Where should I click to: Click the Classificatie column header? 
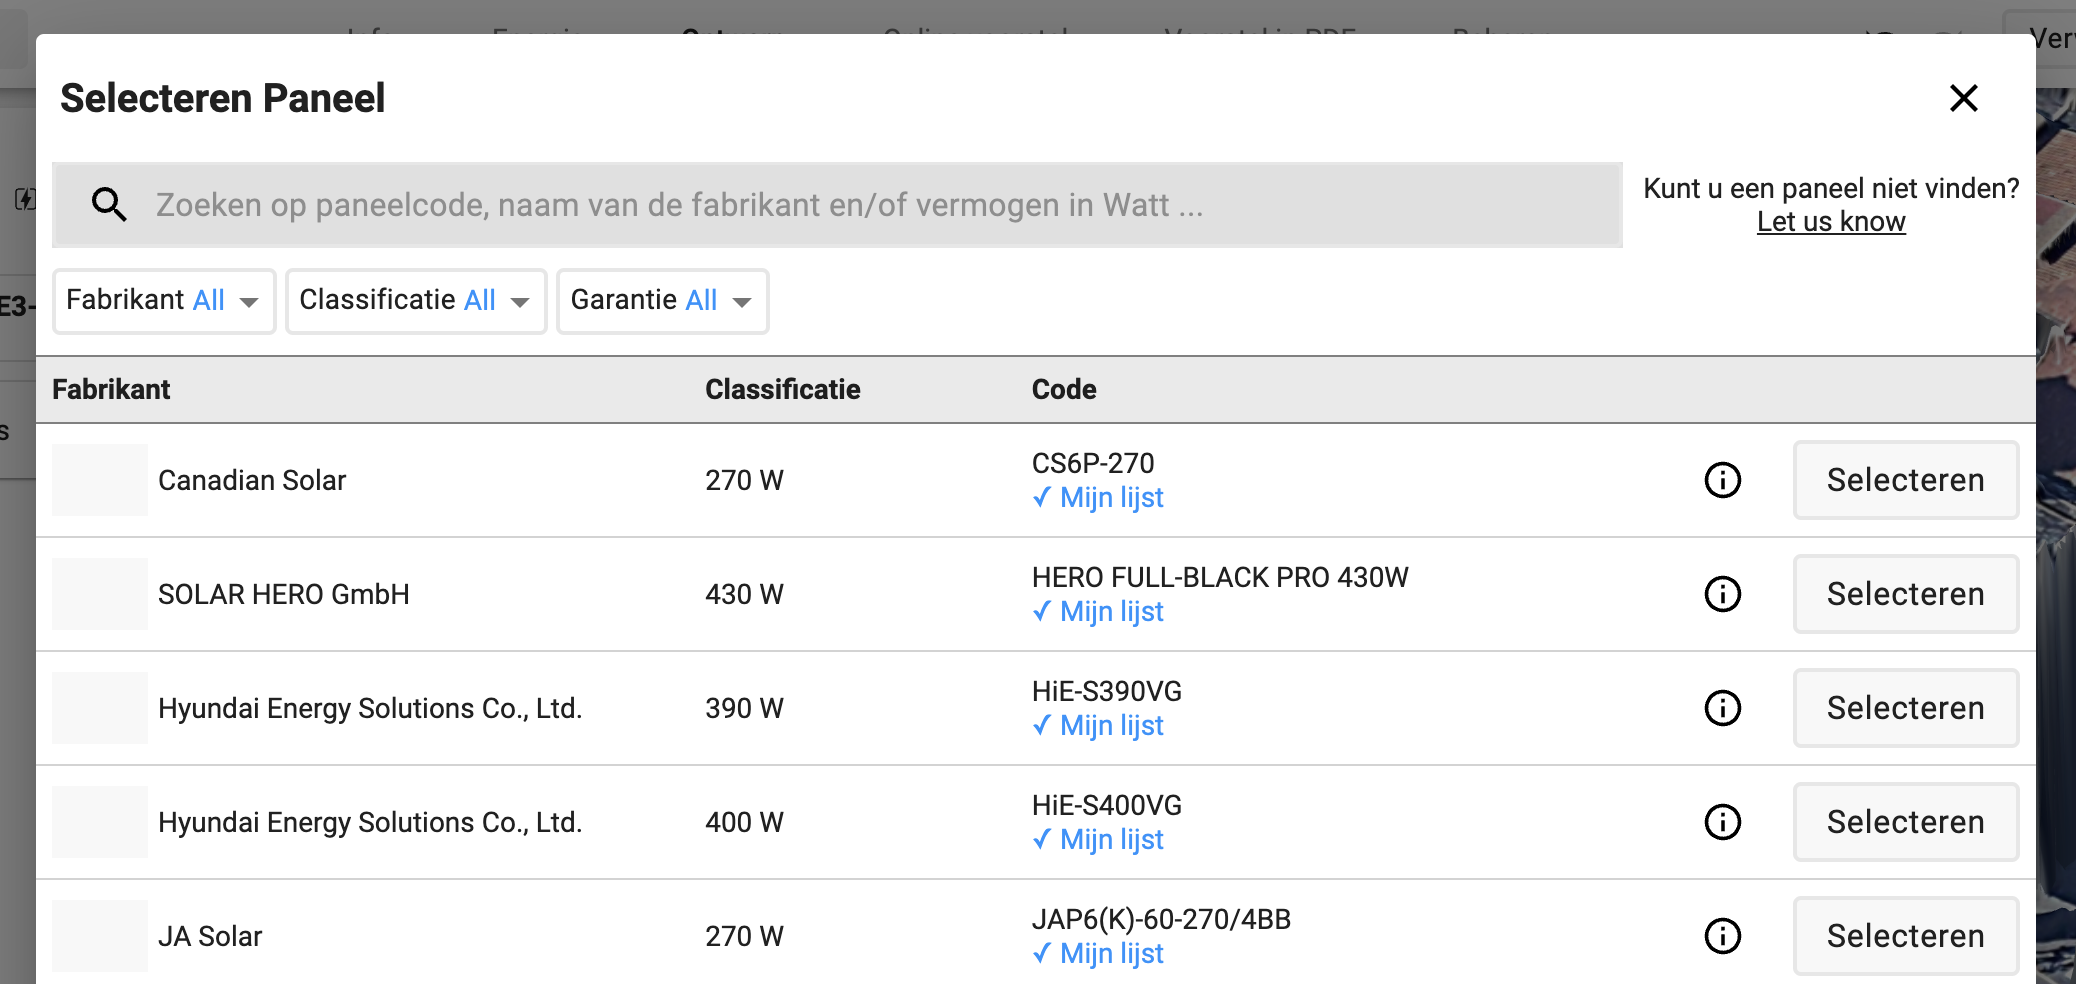[782, 389]
